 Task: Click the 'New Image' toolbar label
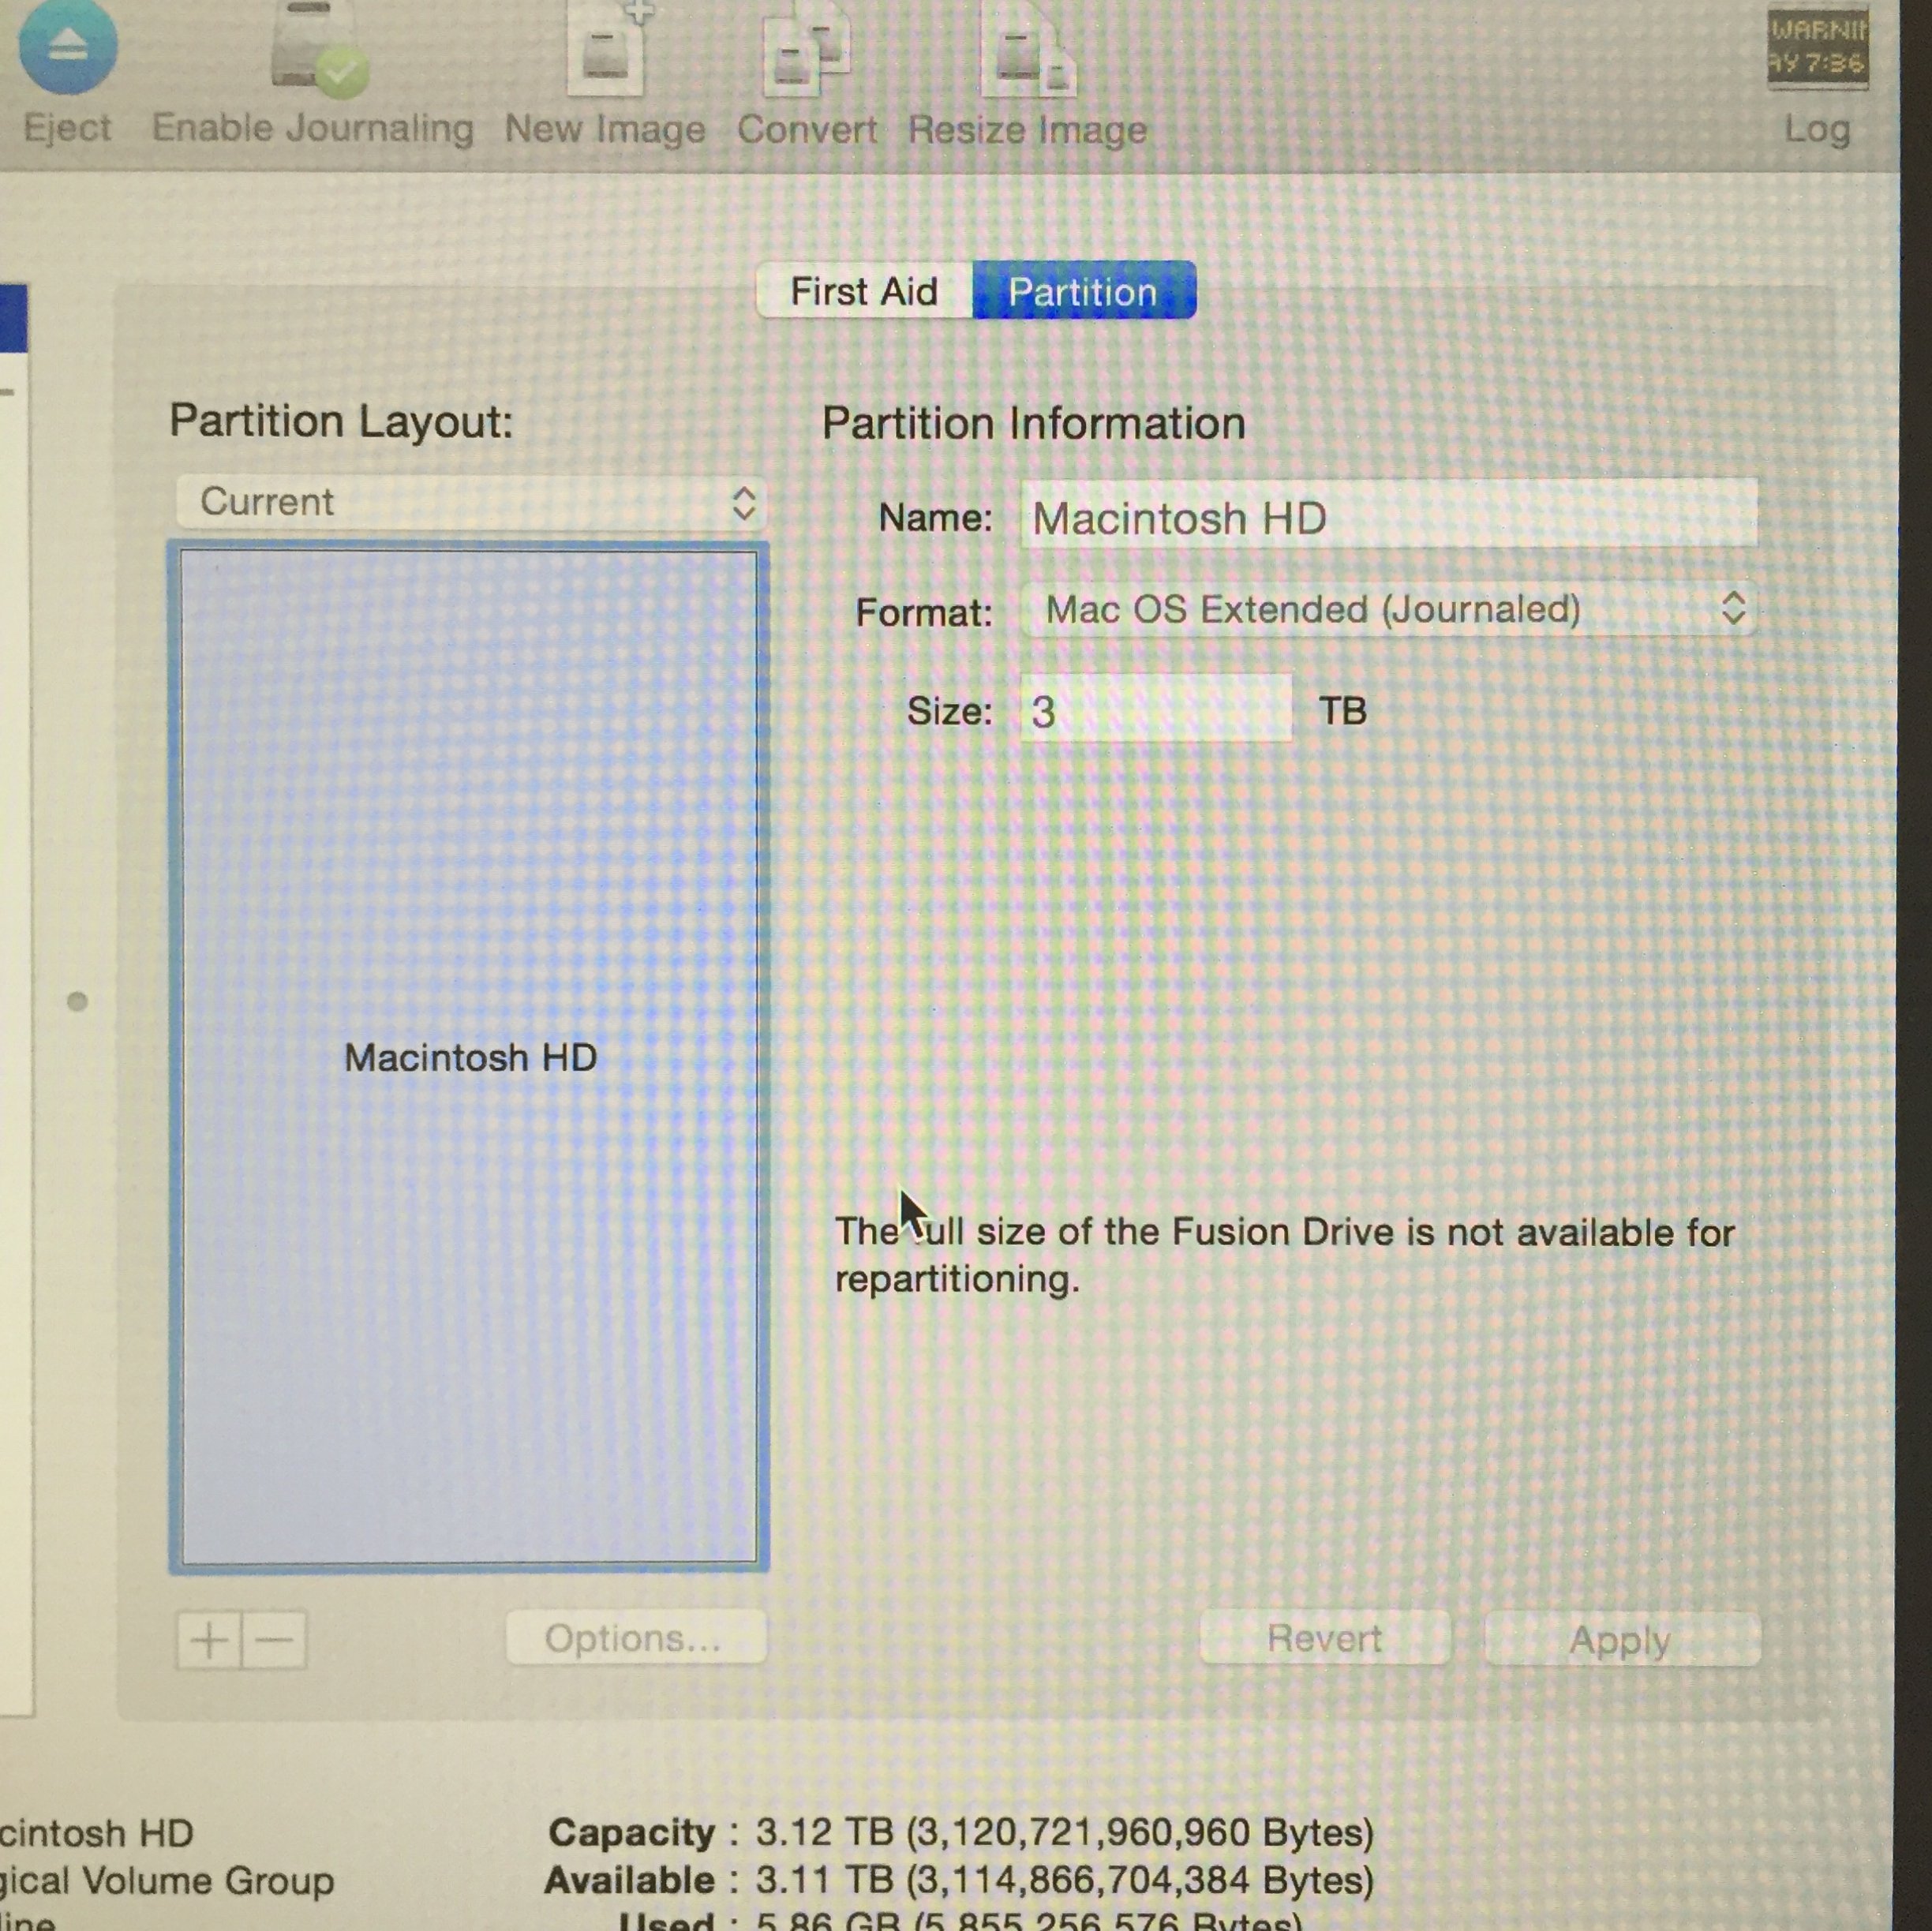click(605, 130)
